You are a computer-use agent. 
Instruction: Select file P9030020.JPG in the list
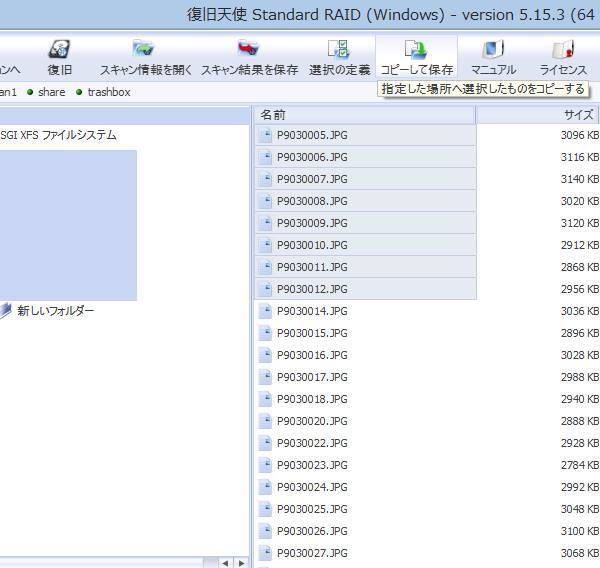click(312, 421)
